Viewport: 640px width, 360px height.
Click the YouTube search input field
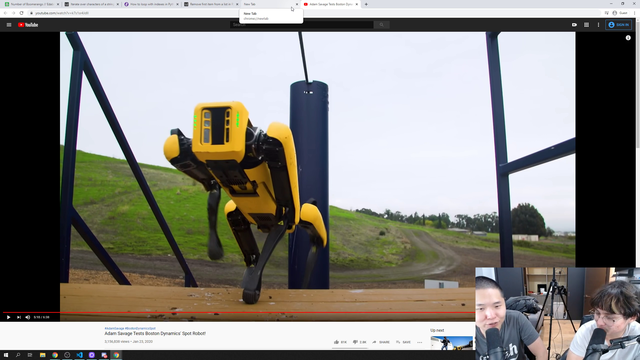click(302, 25)
